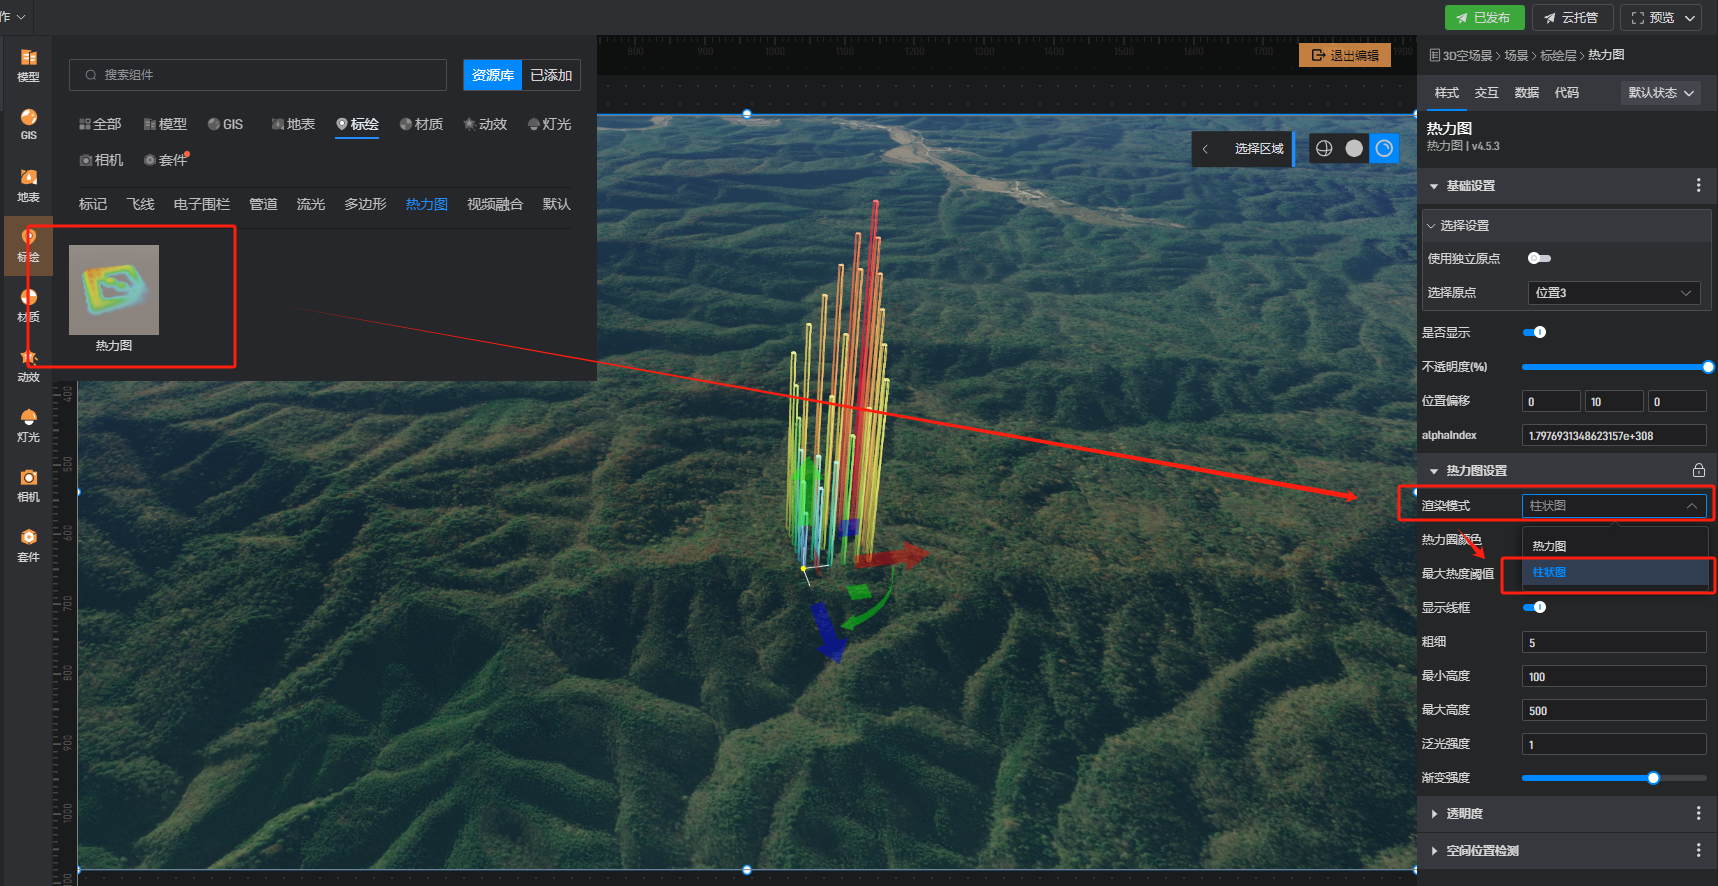Click the 选择区域 button
The image size is (1718, 886).
tap(1259, 148)
